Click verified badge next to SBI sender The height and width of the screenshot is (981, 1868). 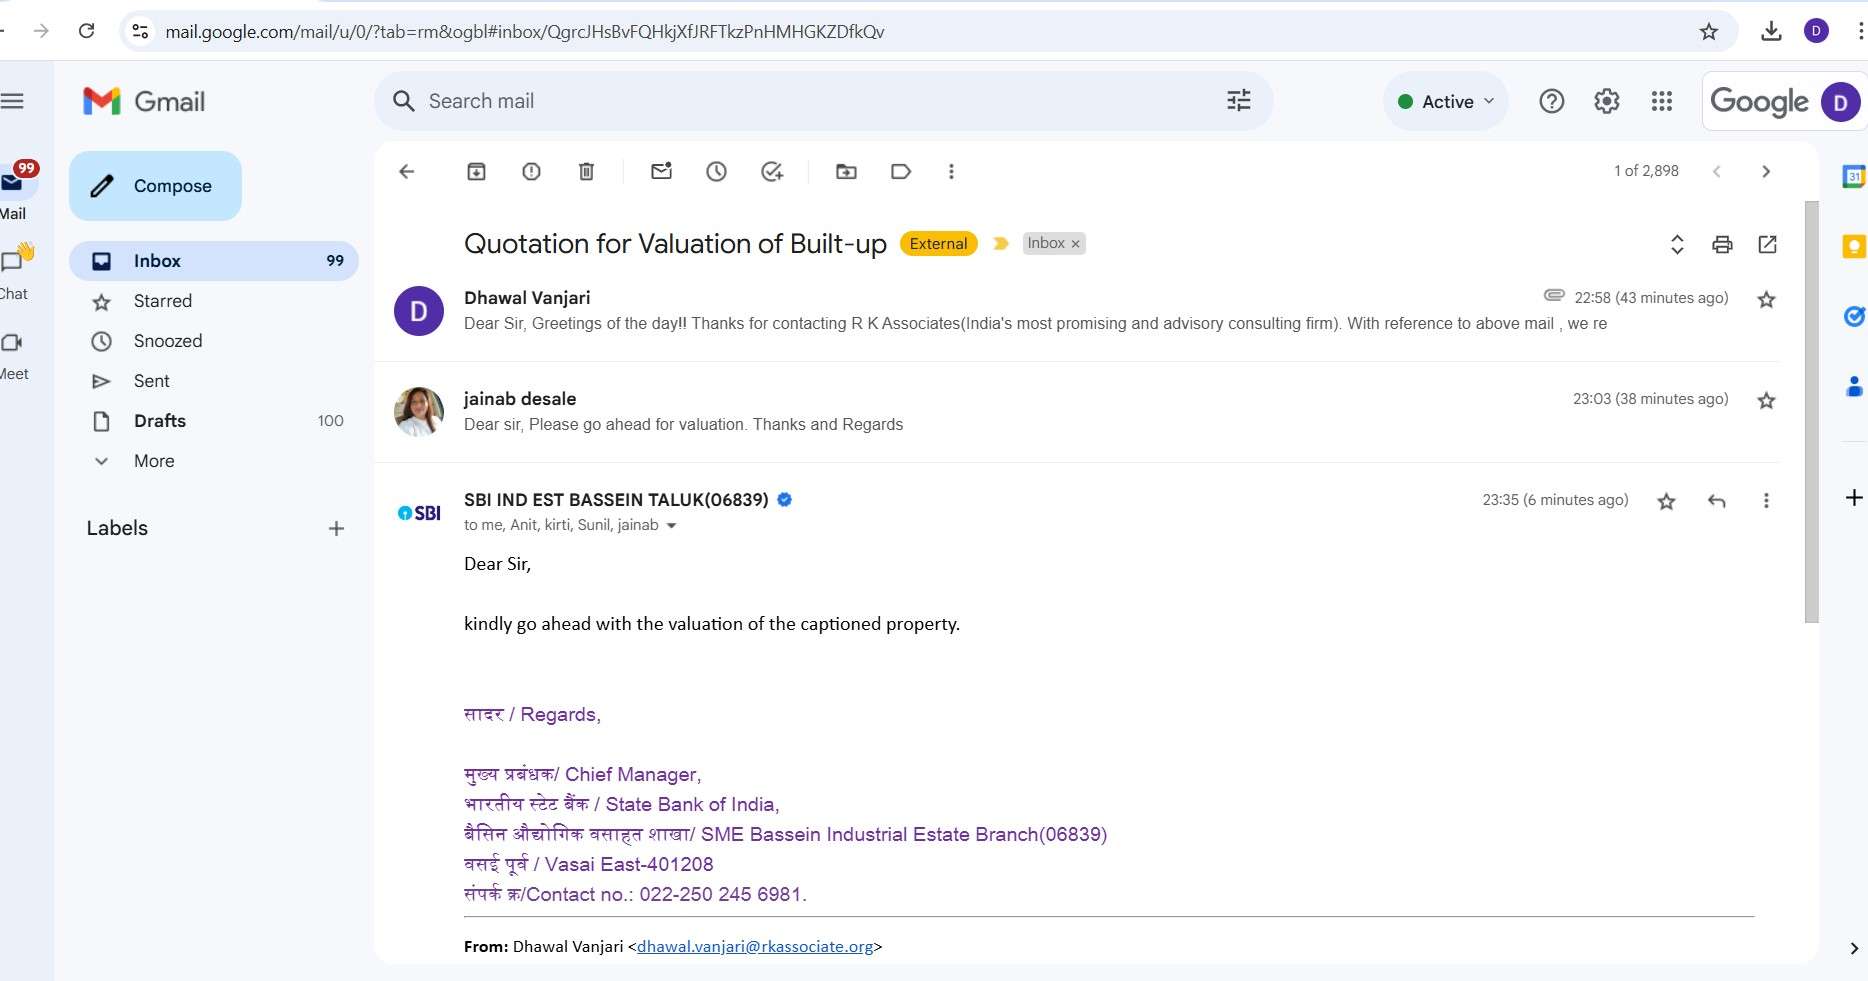point(785,500)
